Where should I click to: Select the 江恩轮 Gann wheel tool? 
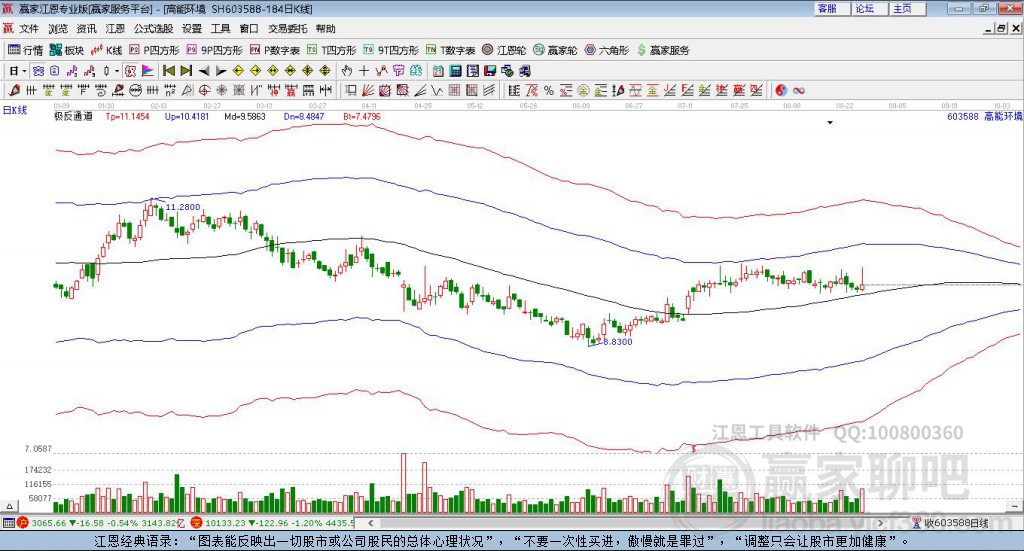[504, 50]
